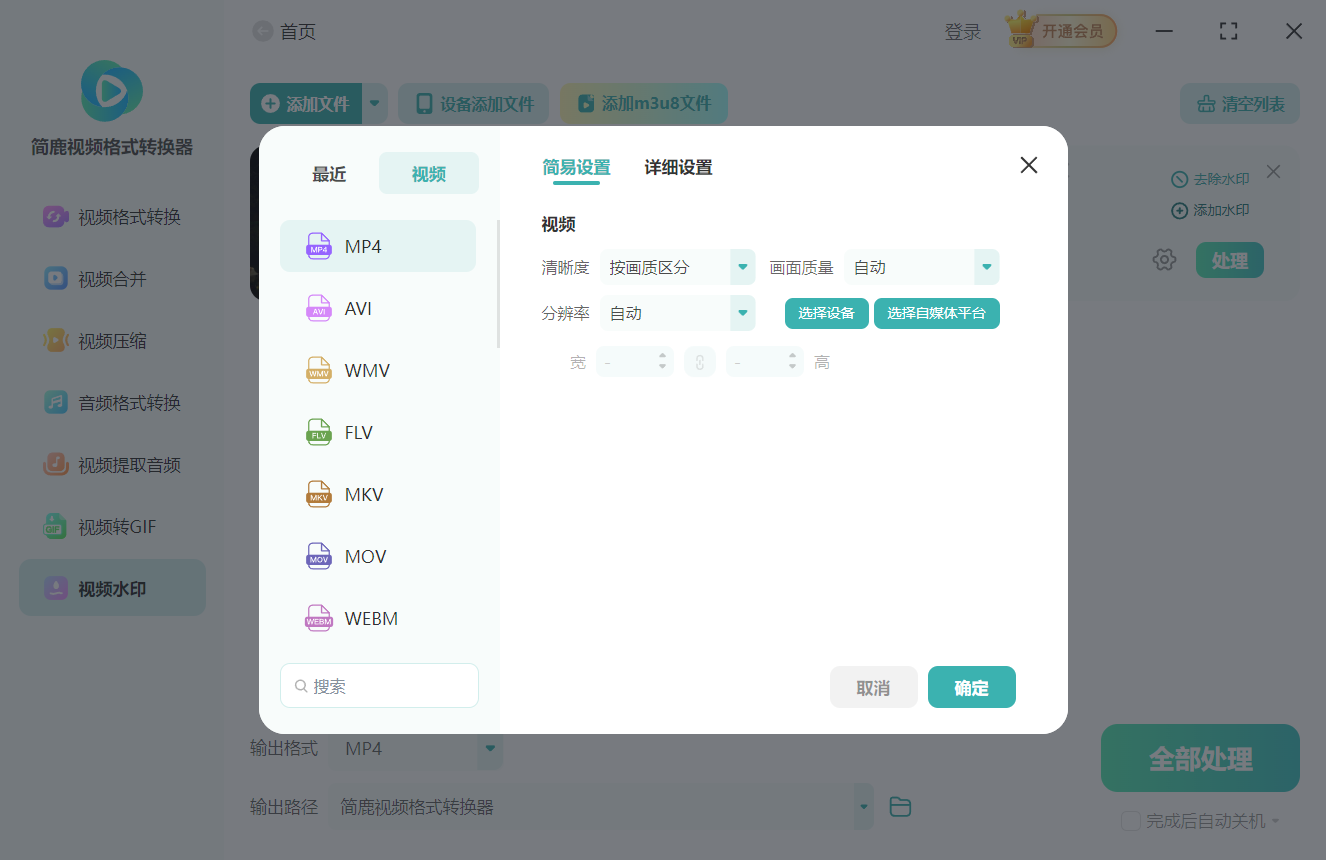The image size is (1326, 860).
Task: Select the MP4 format icon
Action: point(319,246)
